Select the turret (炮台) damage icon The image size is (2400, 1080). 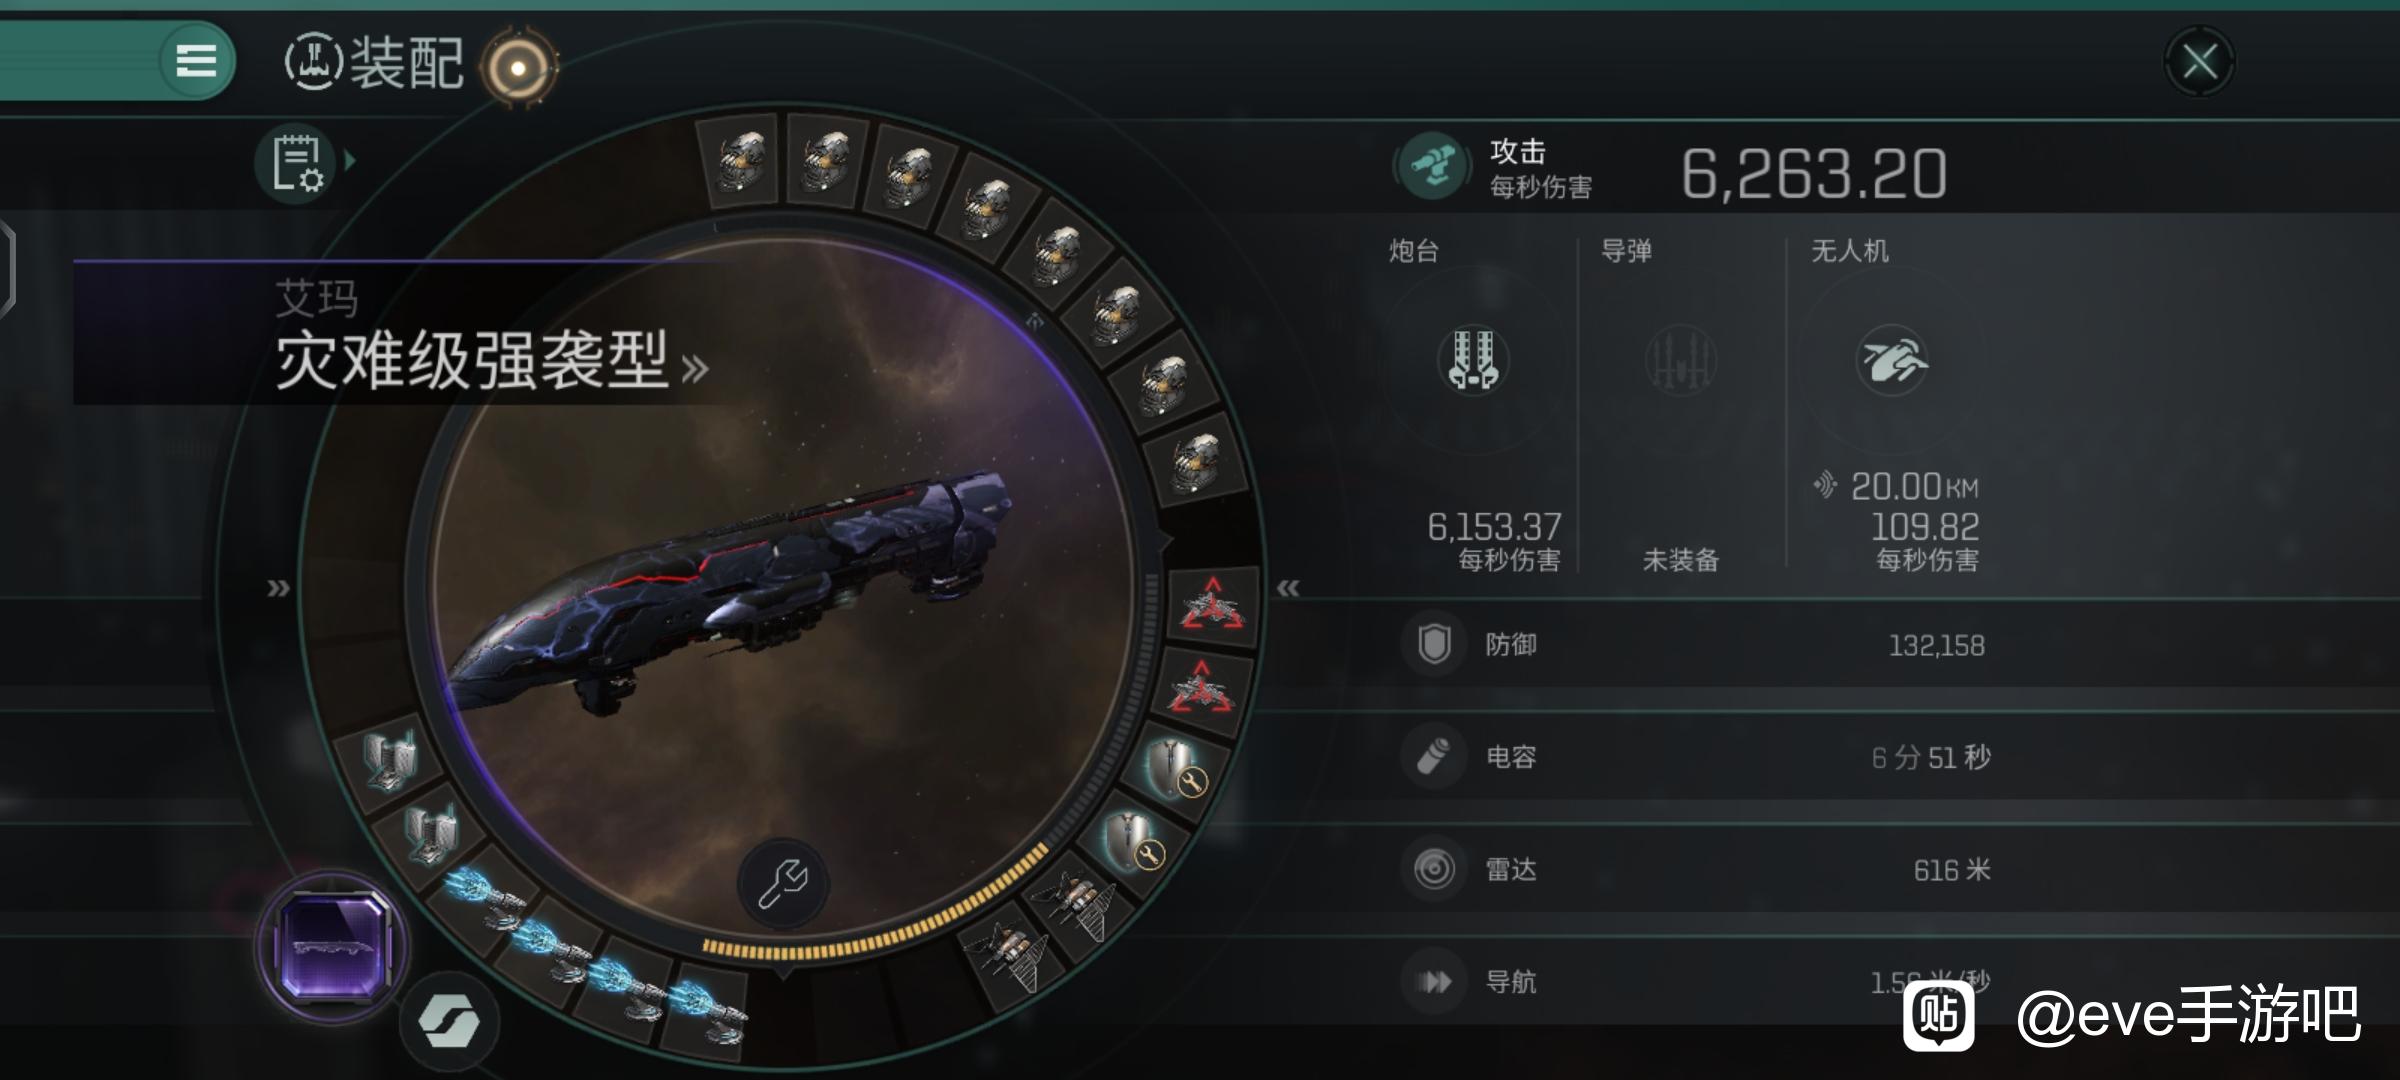(1473, 360)
